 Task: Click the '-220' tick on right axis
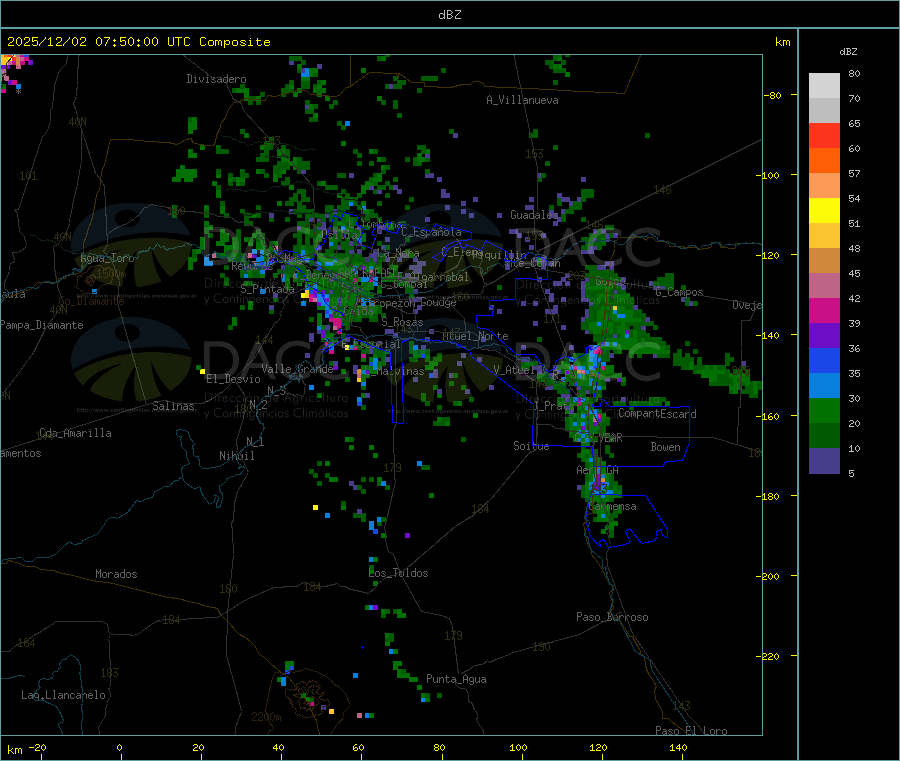coord(768,657)
